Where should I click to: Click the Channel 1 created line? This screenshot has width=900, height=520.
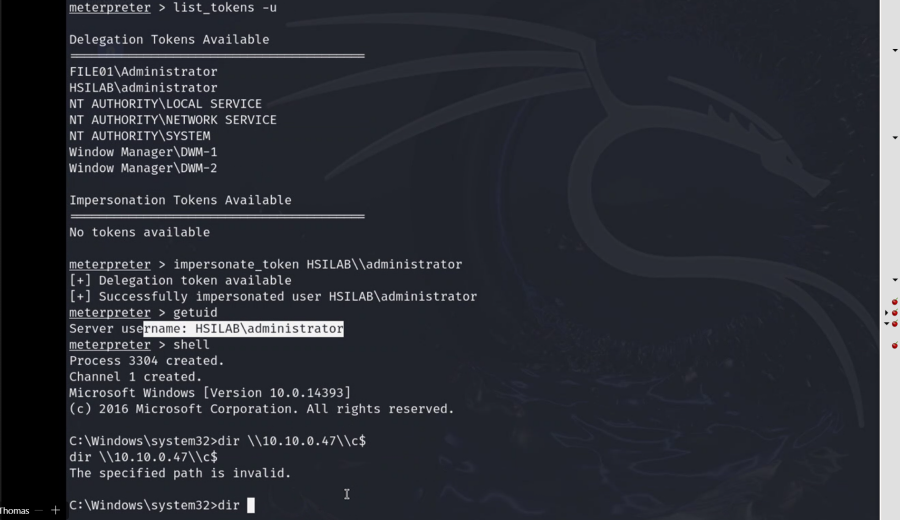135,377
